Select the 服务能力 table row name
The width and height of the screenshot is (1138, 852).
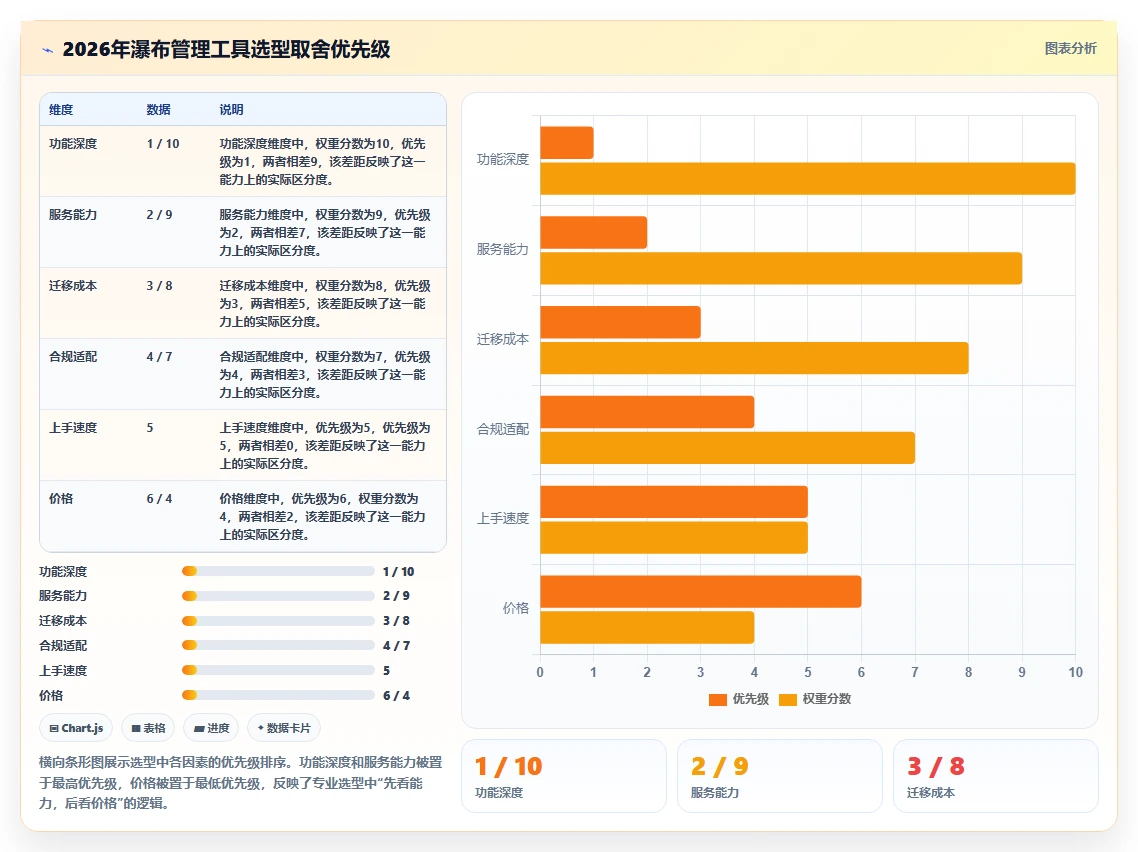(x=73, y=215)
